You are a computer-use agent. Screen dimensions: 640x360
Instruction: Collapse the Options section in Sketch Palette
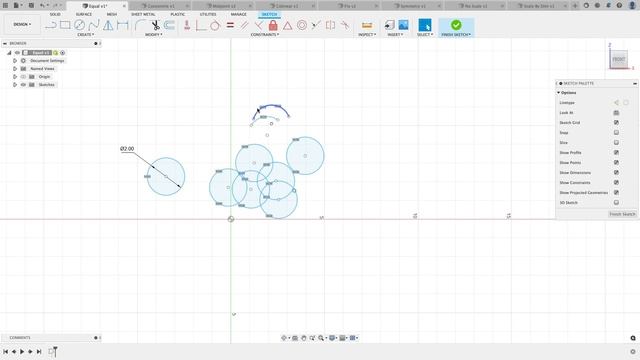click(558, 93)
